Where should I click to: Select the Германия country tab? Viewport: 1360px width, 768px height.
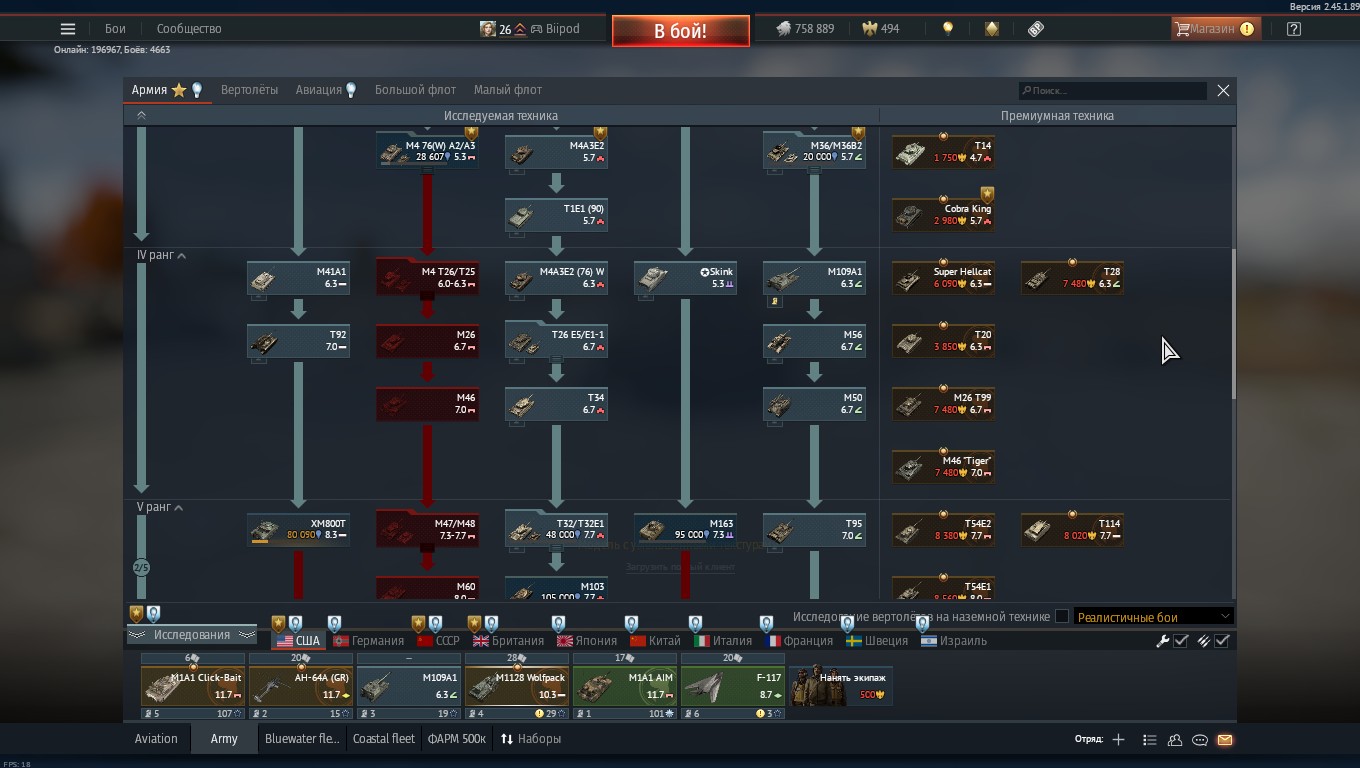369,641
